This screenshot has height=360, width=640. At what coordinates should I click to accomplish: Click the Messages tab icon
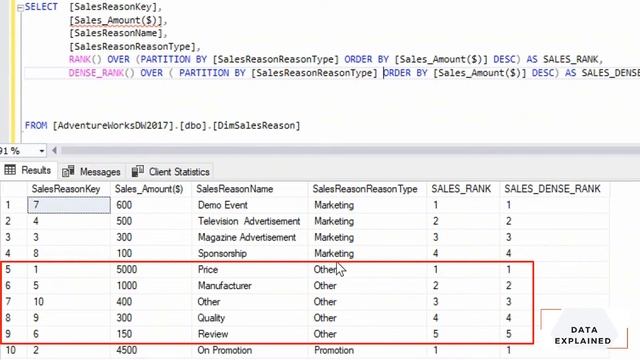click(68, 171)
